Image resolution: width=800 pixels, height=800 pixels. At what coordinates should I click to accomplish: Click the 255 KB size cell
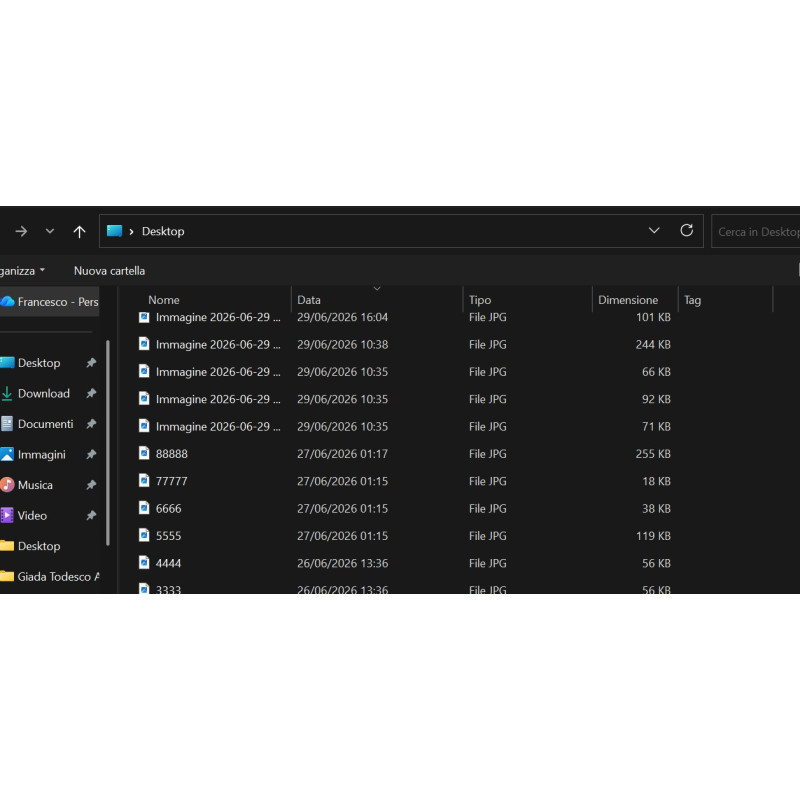coord(653,454)
